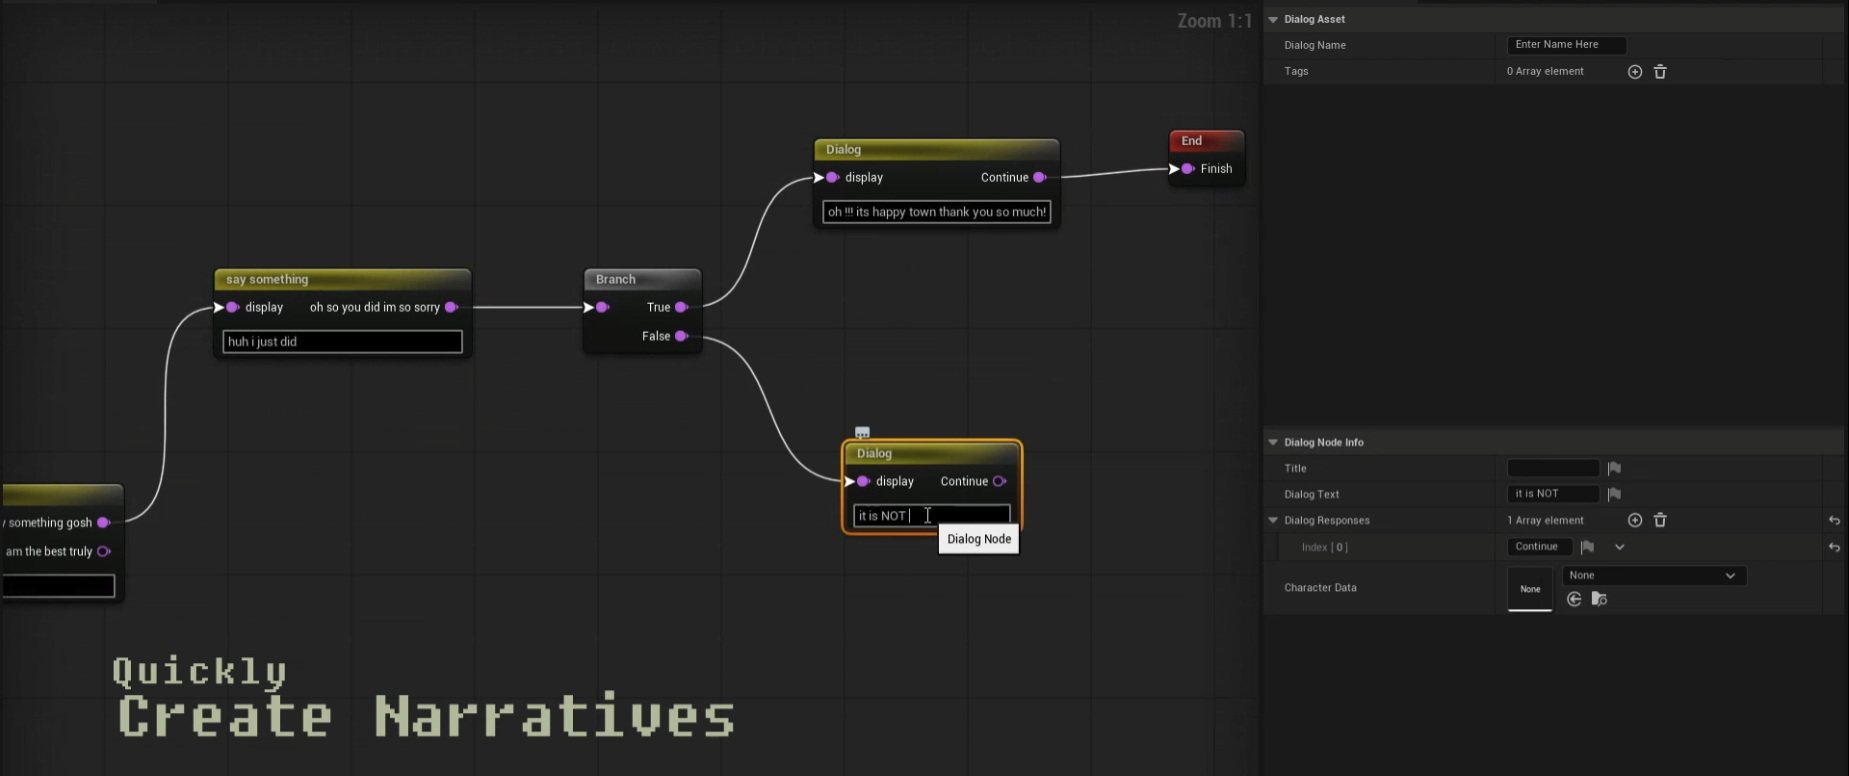This screenshot has width=1849, height=776.
Task: Click the Character Data None thumbnail
Action: tap(1530, 589)
